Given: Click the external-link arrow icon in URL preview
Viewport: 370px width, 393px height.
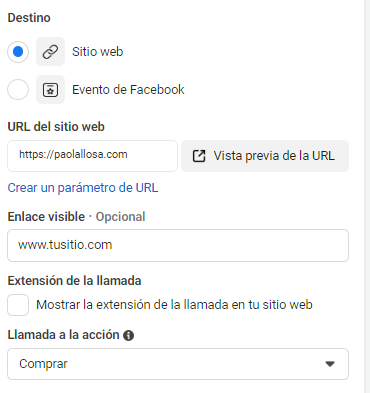Looking at the screenshot, I should click(x=199, y=156).
